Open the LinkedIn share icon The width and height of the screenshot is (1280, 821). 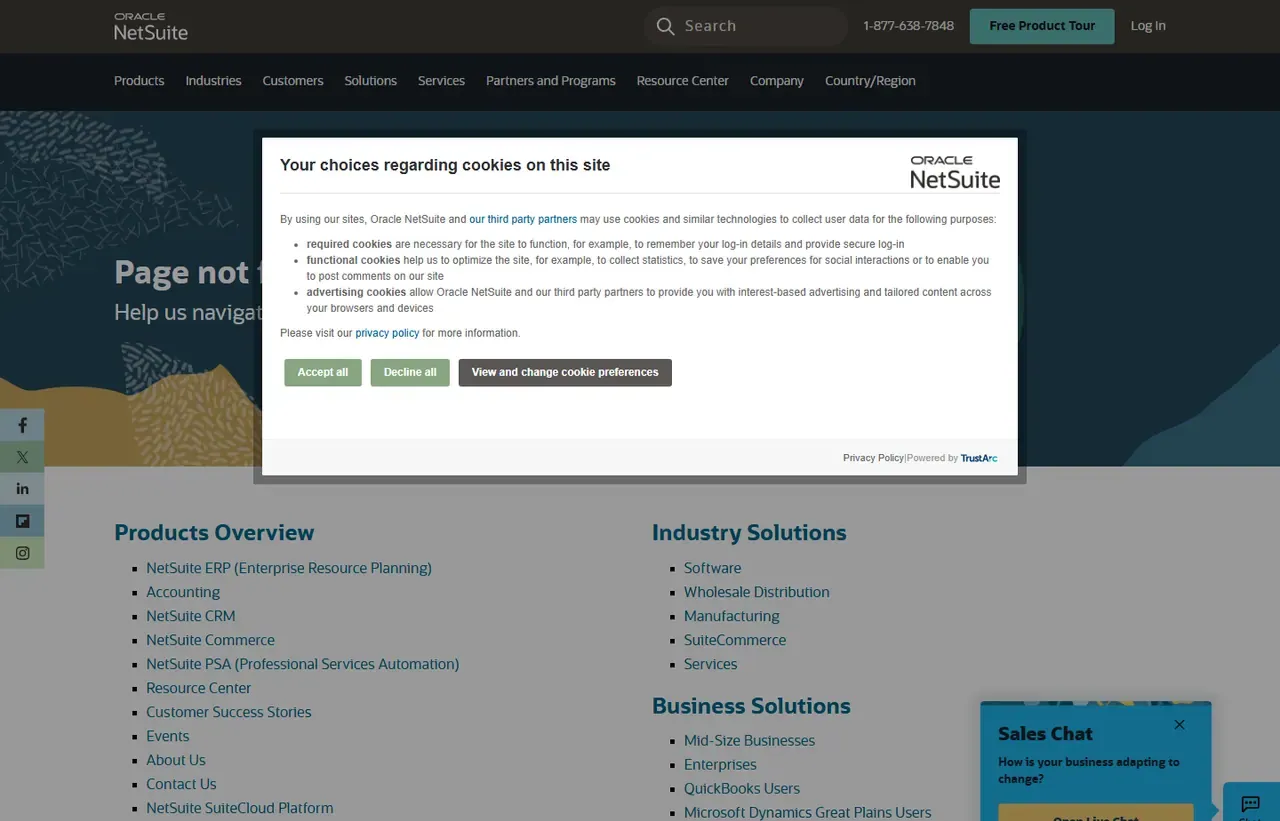tap(22, 489)
